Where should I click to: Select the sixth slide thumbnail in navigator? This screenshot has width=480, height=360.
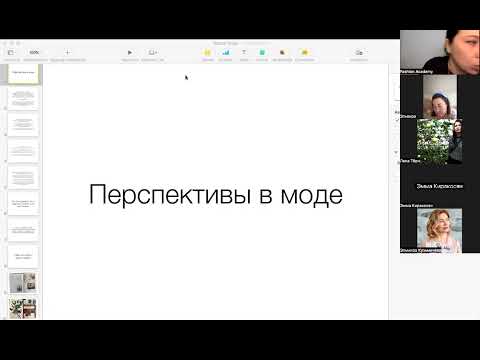23,203
